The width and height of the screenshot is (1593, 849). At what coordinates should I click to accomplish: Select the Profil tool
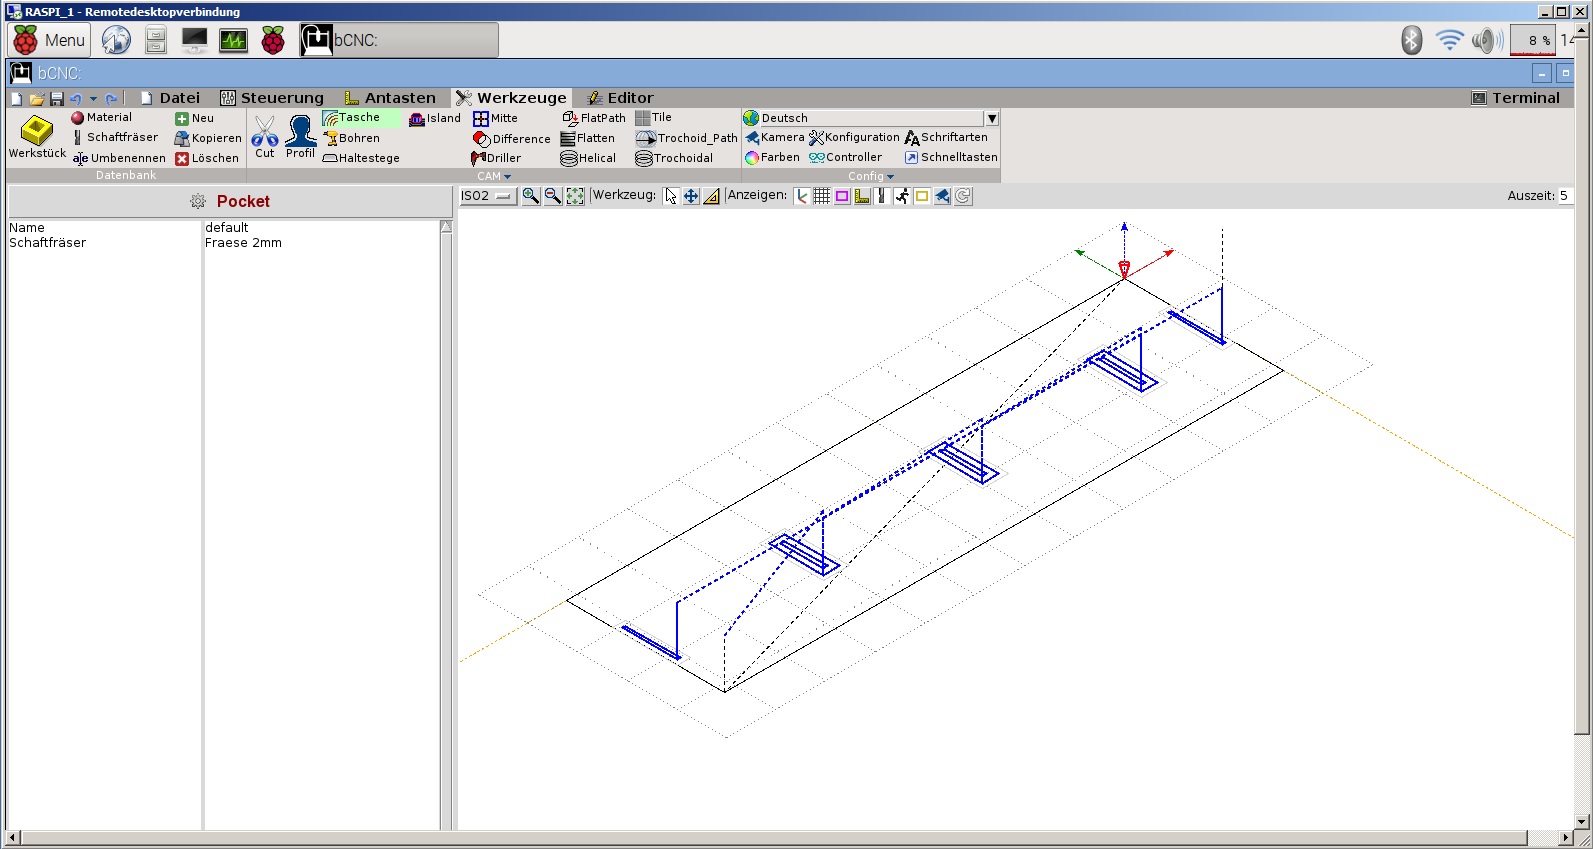300,137
